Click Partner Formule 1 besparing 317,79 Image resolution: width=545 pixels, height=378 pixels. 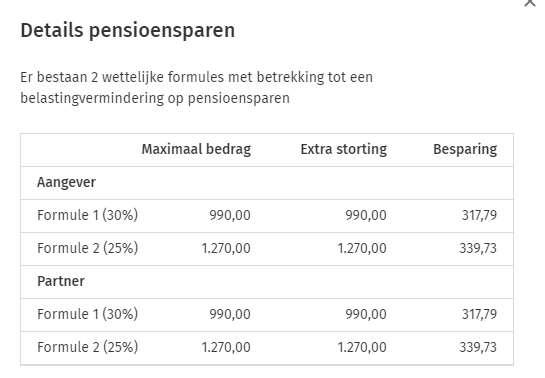[x=479, y=314]
